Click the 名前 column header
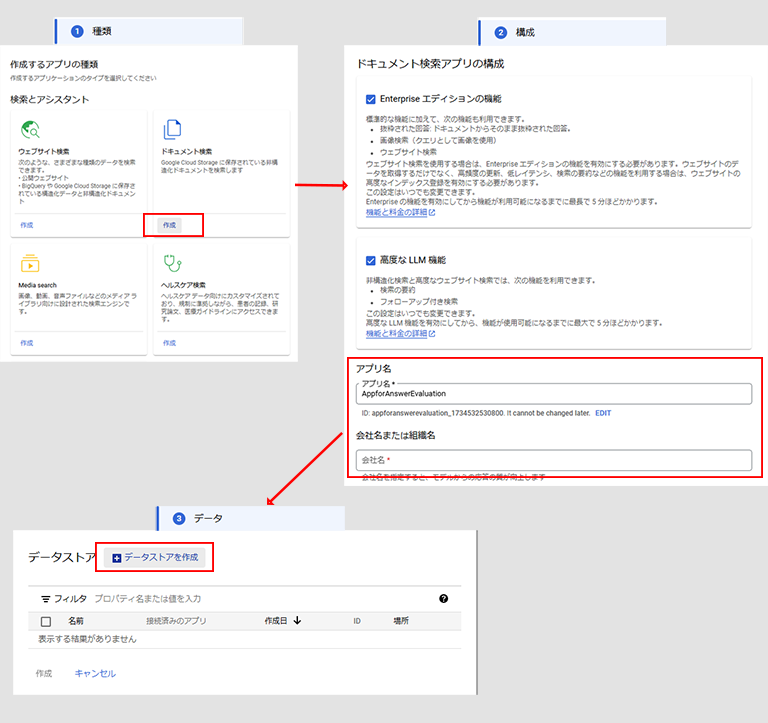This screenshot has height=723, width=768. 76,621
